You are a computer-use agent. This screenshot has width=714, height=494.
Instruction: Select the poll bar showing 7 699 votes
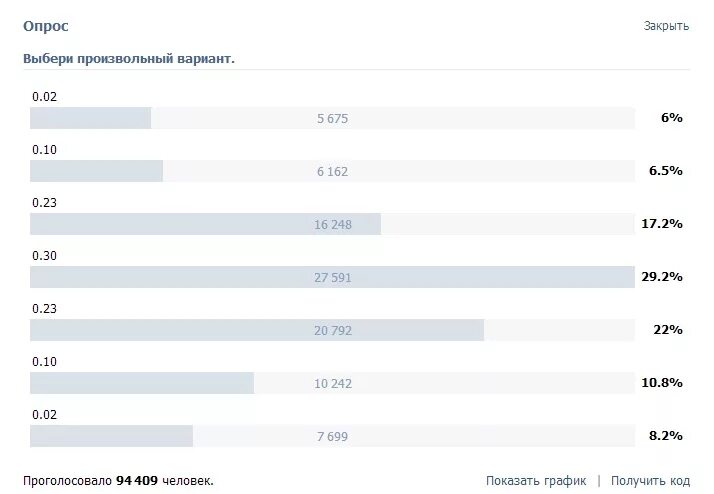(332, 436)
